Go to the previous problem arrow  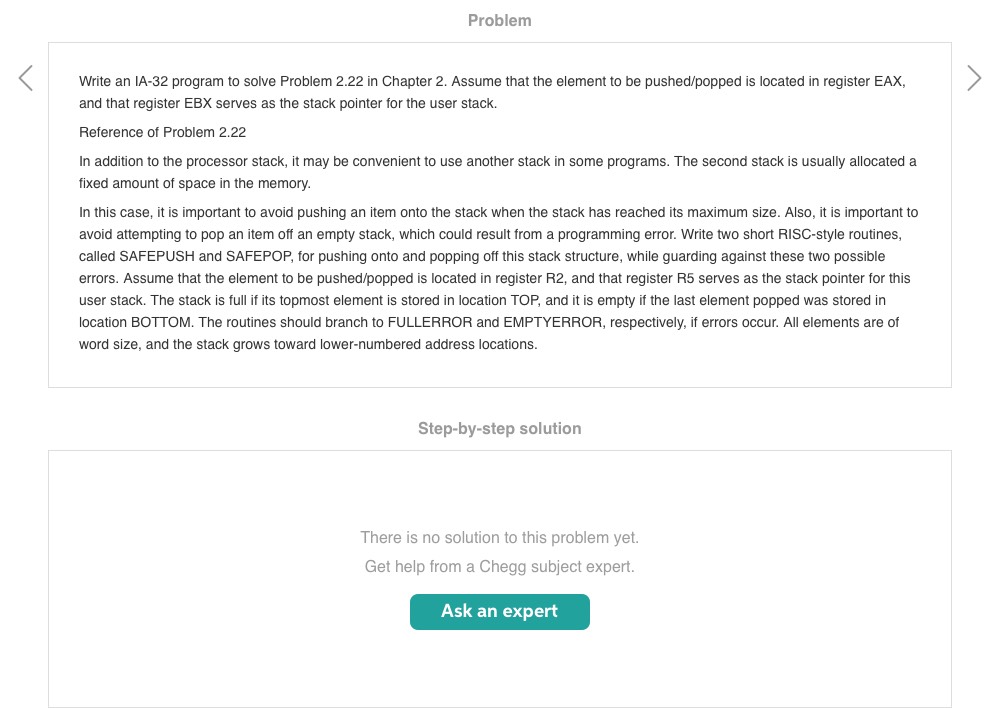click(x=26, y=78)
